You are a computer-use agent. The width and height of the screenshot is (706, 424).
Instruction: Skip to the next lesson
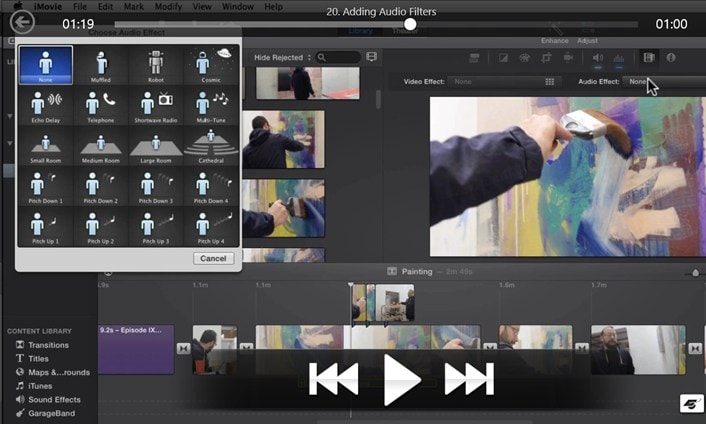(469, 379)
